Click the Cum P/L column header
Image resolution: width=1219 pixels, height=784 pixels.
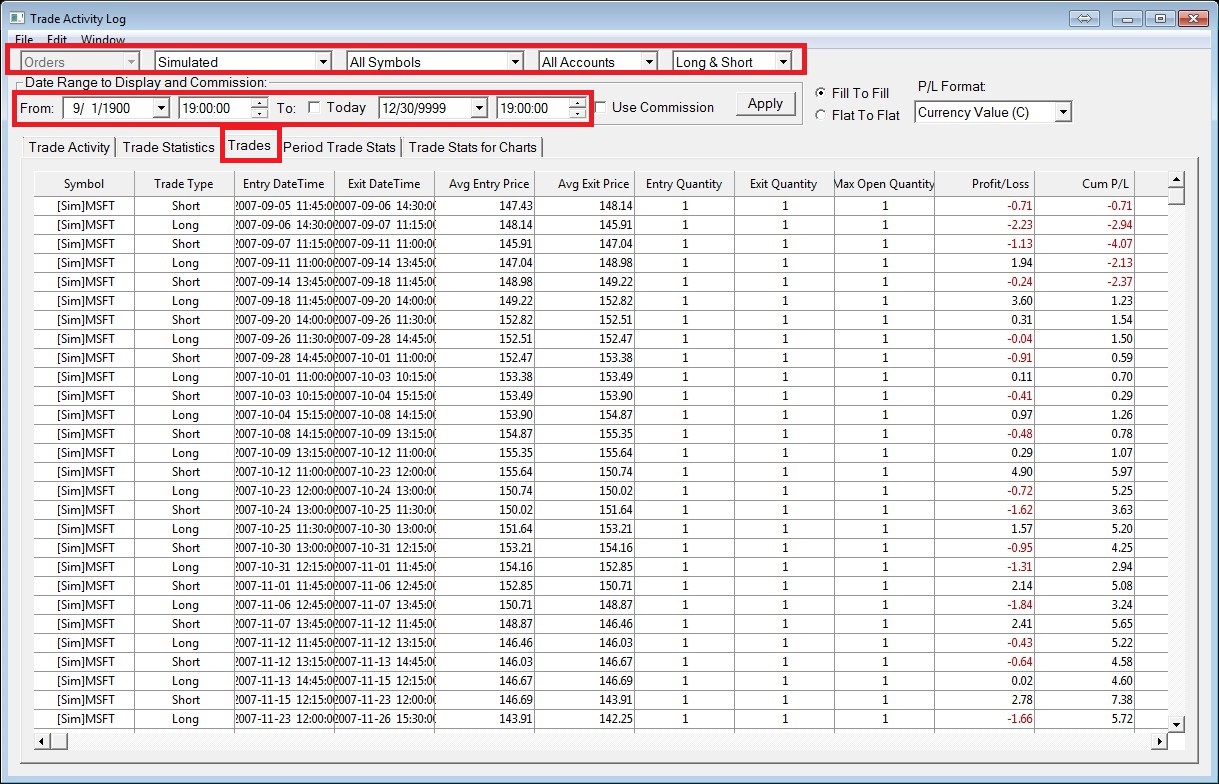click(1084, 184)
